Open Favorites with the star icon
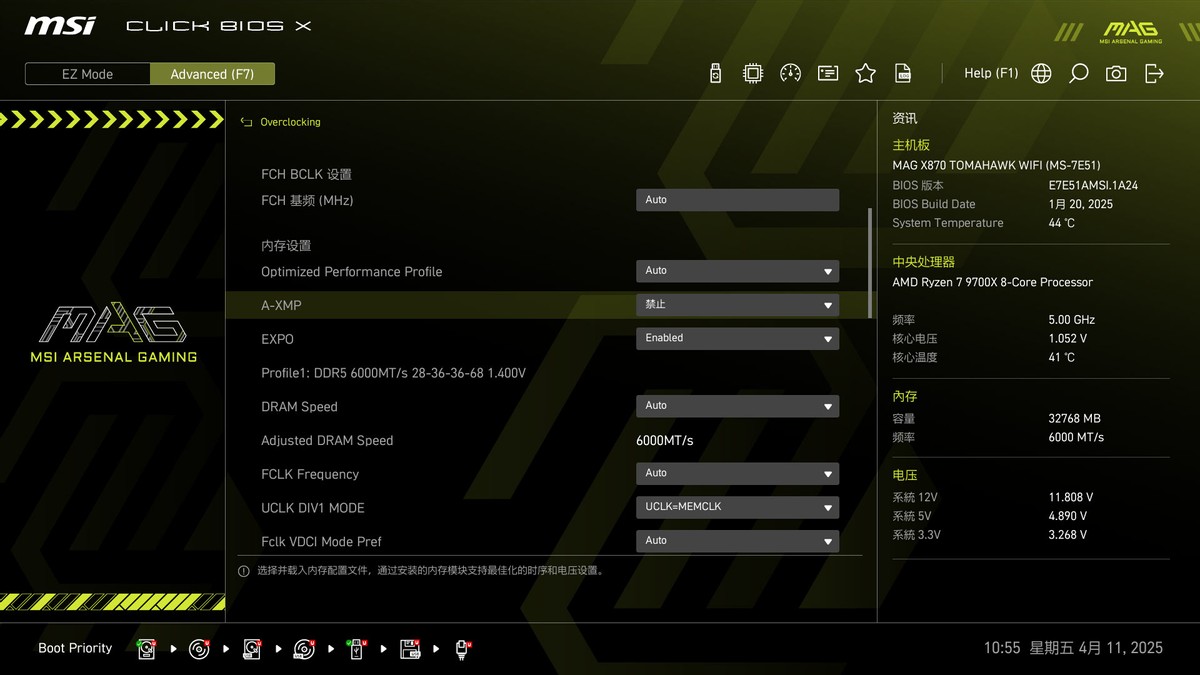This screenshot has height=675, width=1200. tap(866, 73)
